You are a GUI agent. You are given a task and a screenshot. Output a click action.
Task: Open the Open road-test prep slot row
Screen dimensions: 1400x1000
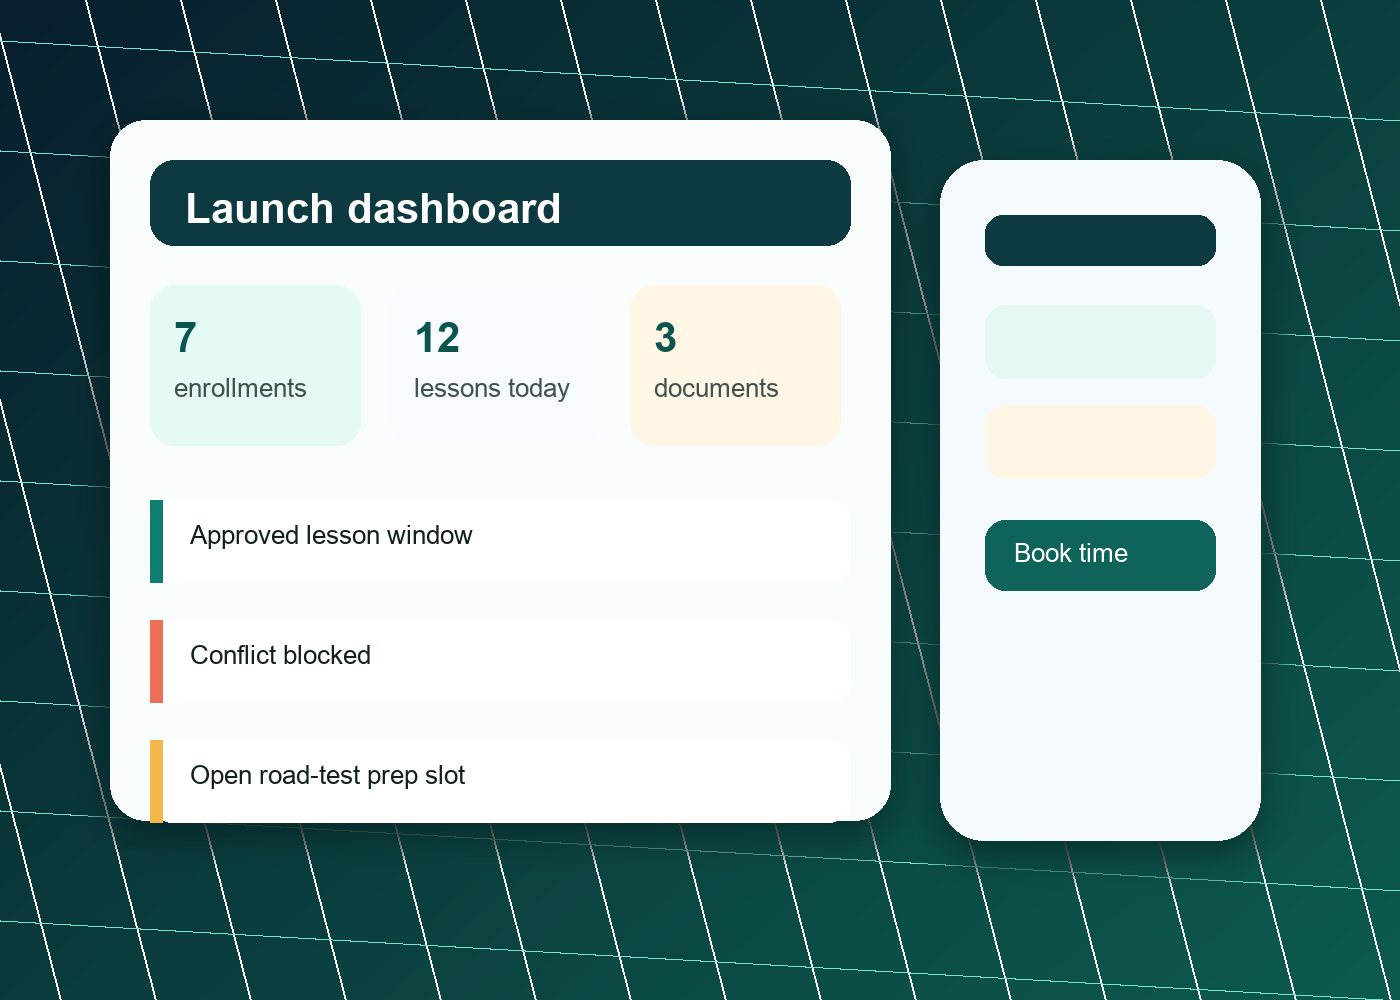click(x=500, y=781)
